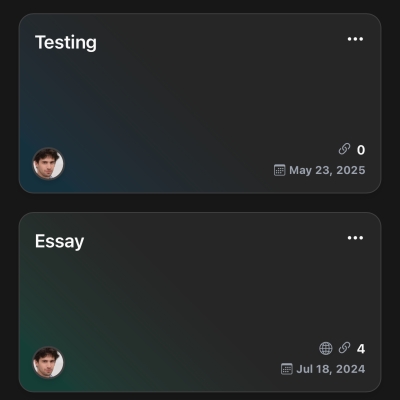
Task: Click the link count 0 on Testing
Action: pos(361,150)
